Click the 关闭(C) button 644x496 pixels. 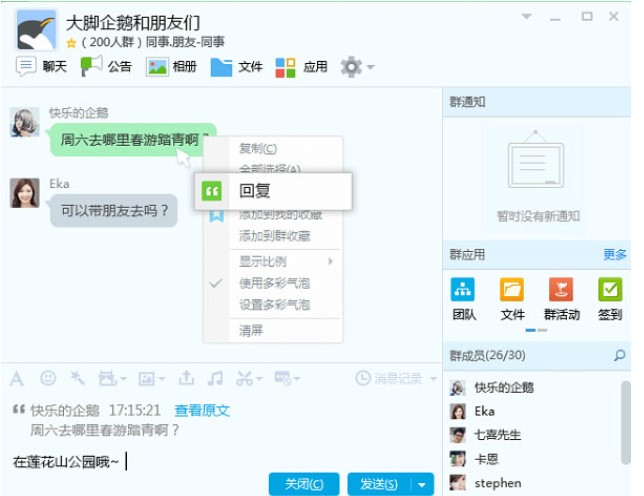pos(304,484)
